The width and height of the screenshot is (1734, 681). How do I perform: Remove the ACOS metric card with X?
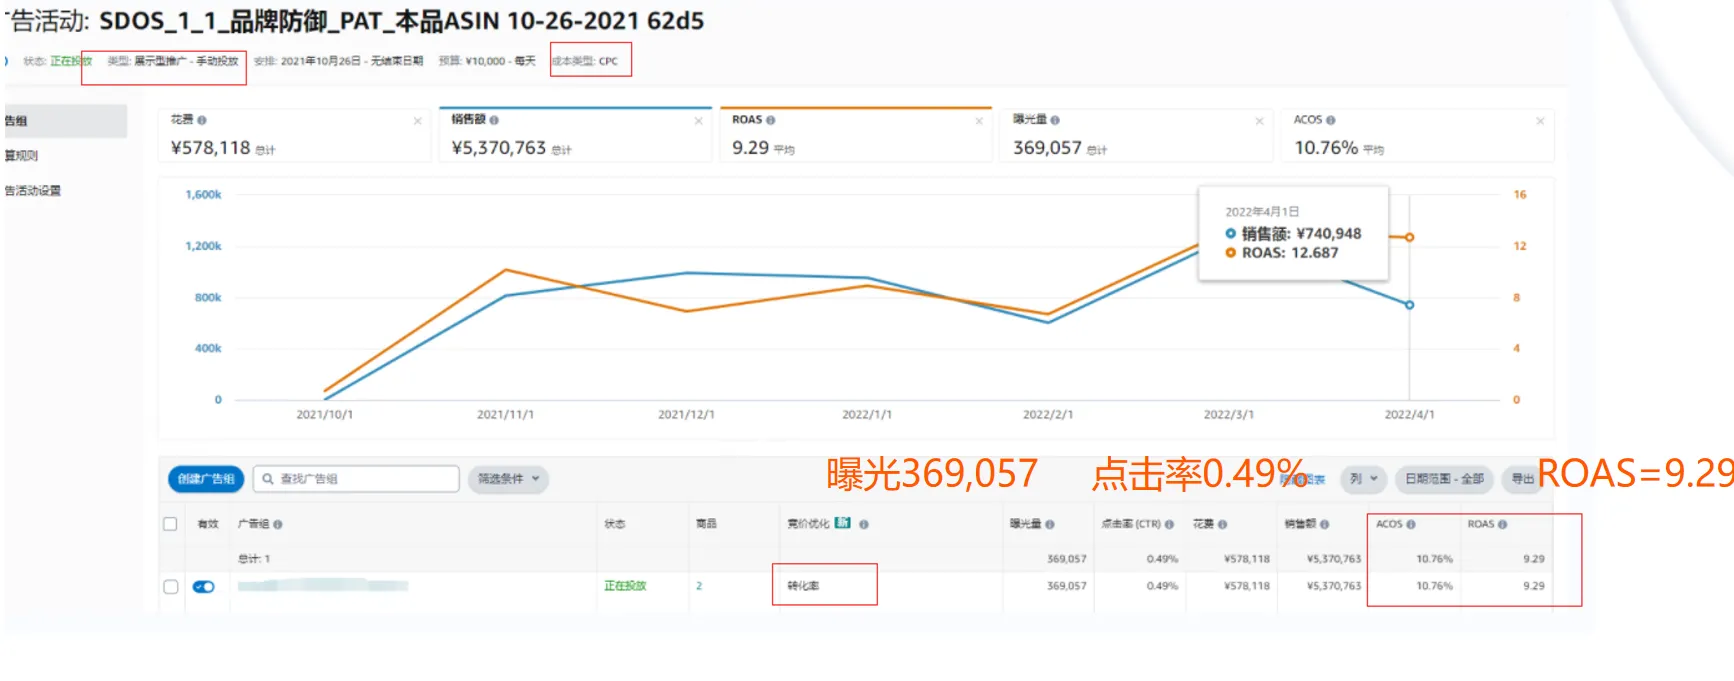coord(1540,121)
